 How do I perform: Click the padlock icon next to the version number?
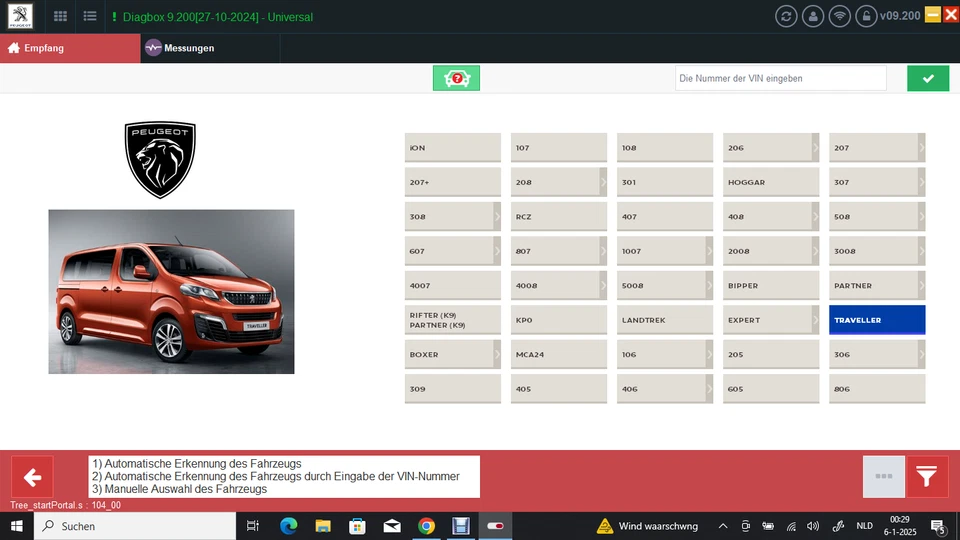866,17
